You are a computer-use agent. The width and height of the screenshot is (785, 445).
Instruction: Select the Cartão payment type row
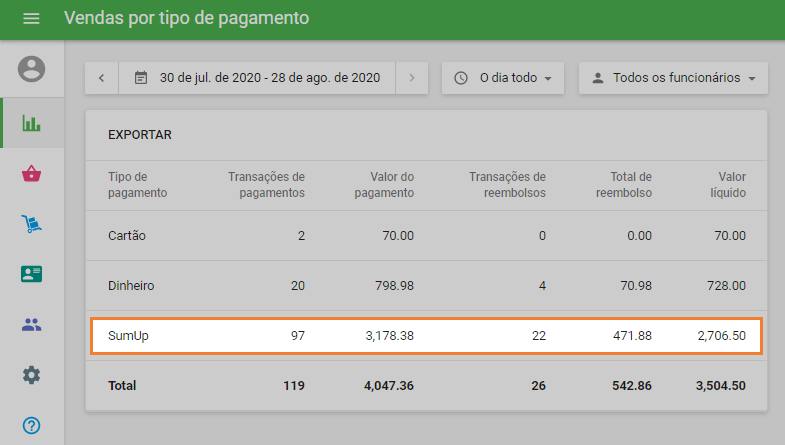pyautogui.click(x=426, y=236)
